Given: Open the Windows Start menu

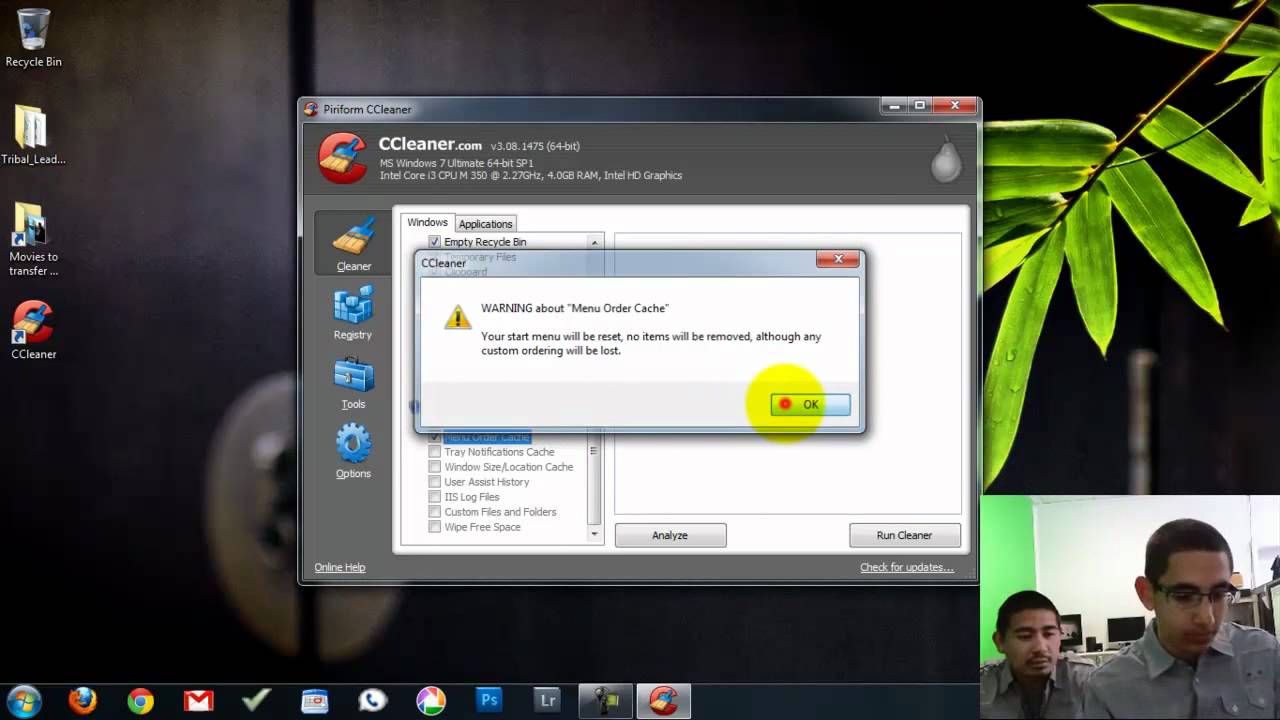Looking at the screenshot, I should pyautogui.click(x=23, y=700).
